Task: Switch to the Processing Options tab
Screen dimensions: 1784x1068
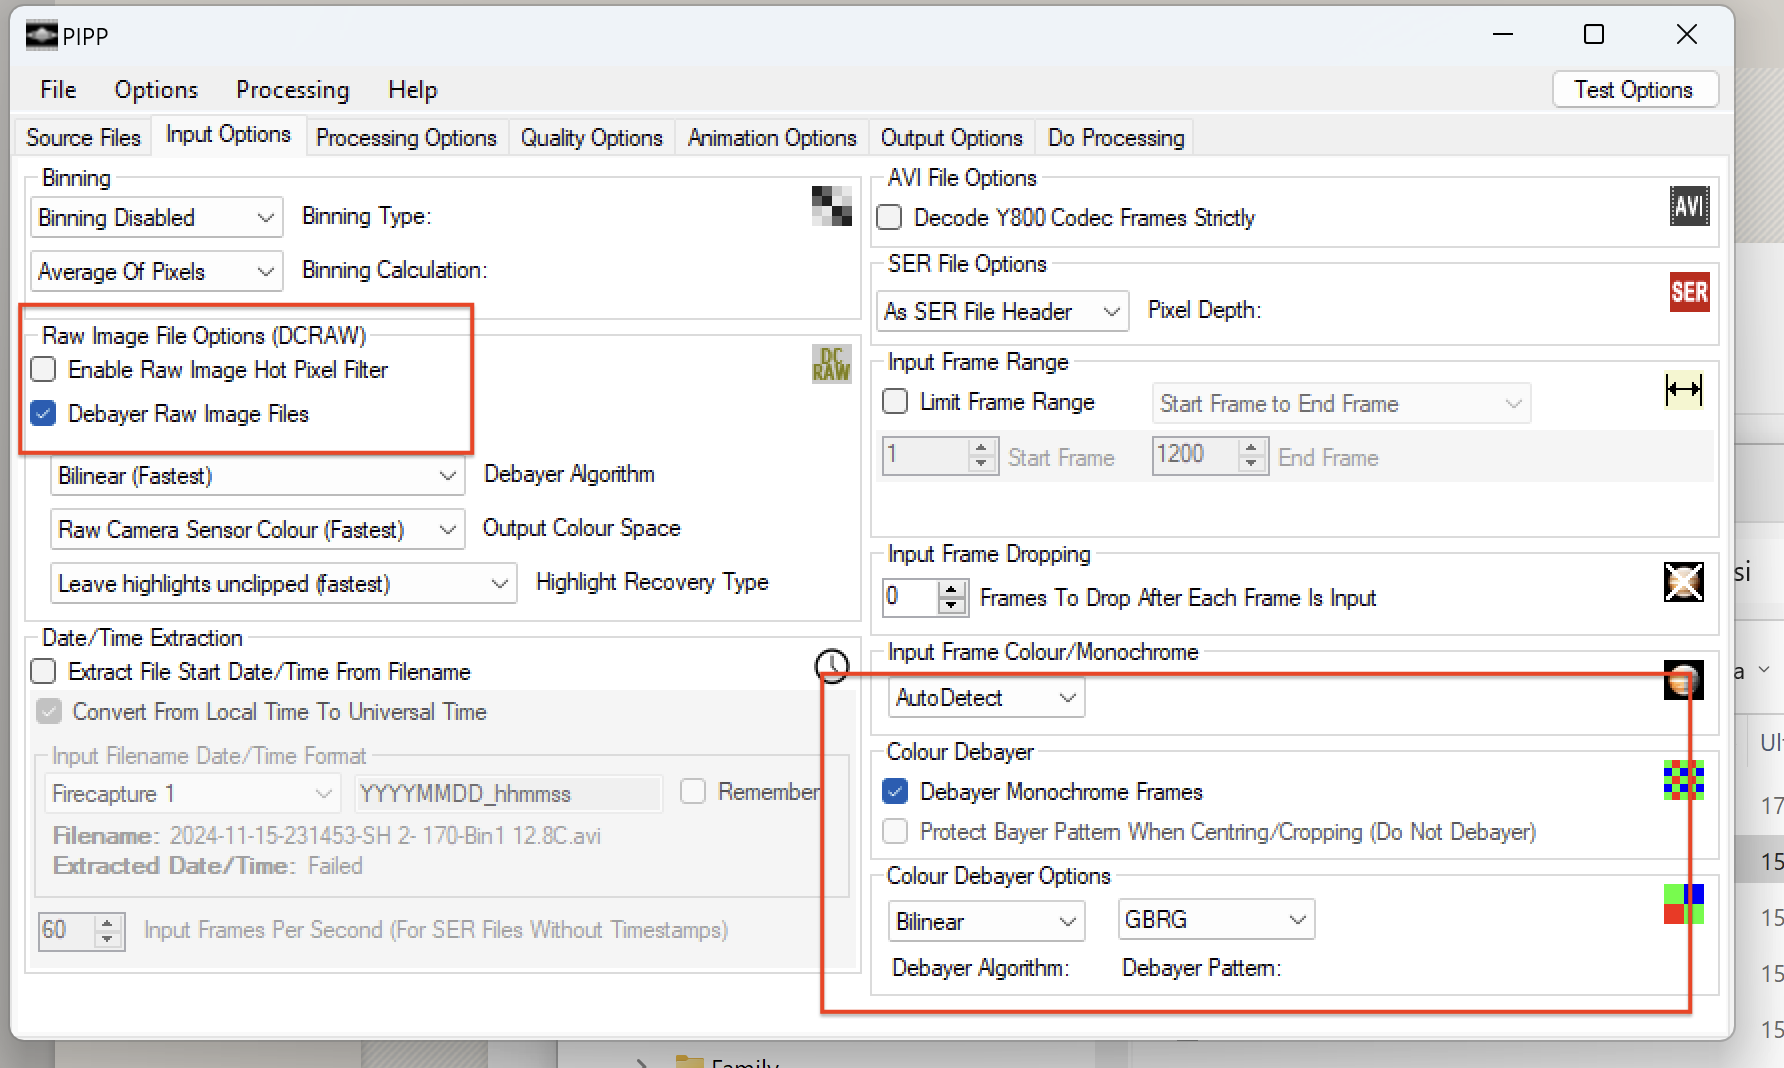Action: 406,138
